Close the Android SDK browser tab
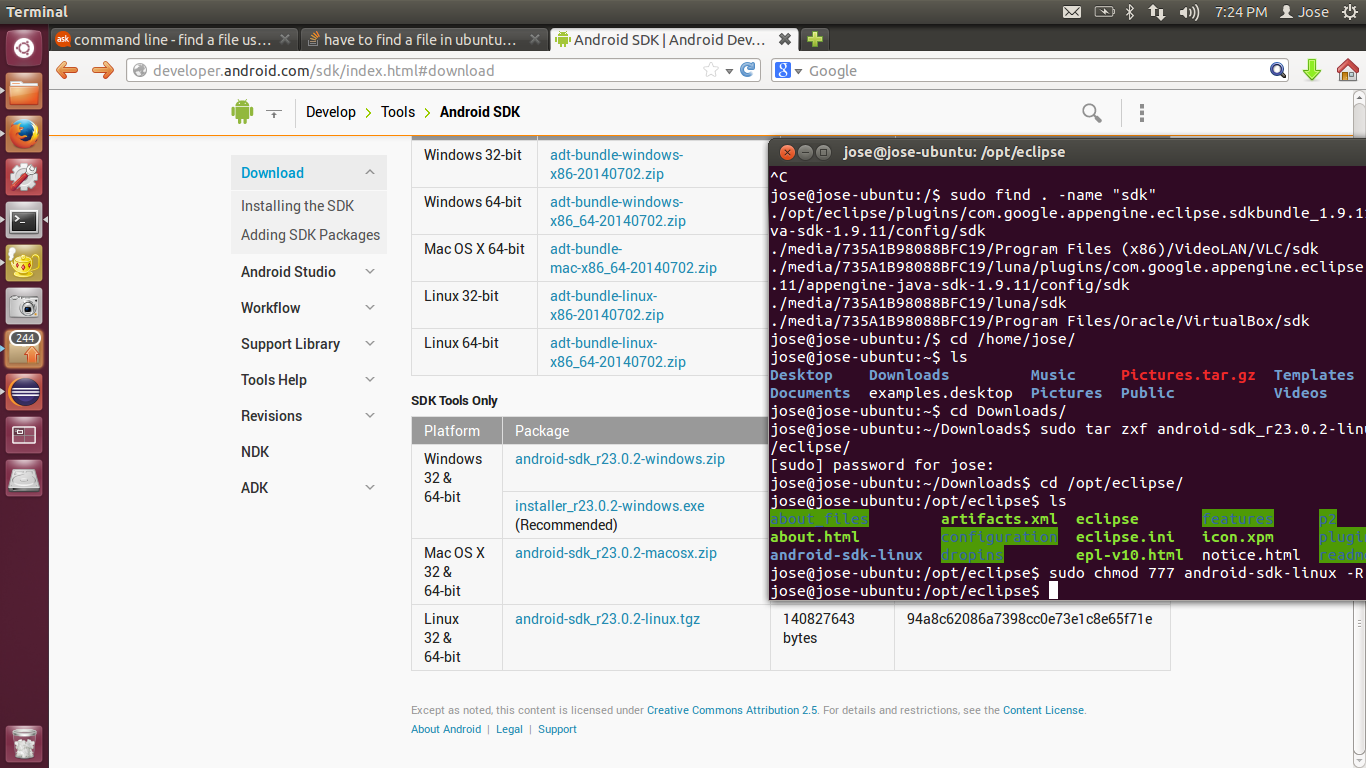Image resolution: width=1366 pixels, height=768 pixels. (785, 40)
